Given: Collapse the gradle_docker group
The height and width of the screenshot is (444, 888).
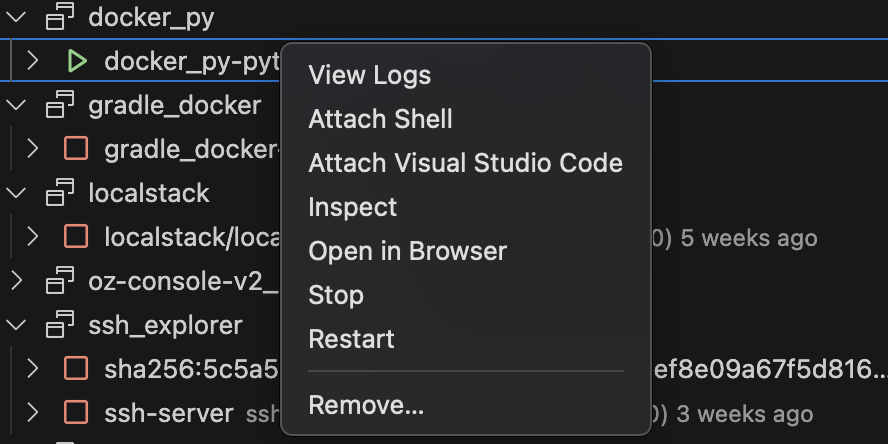Looking at the screenshot, I should (16, 105).
